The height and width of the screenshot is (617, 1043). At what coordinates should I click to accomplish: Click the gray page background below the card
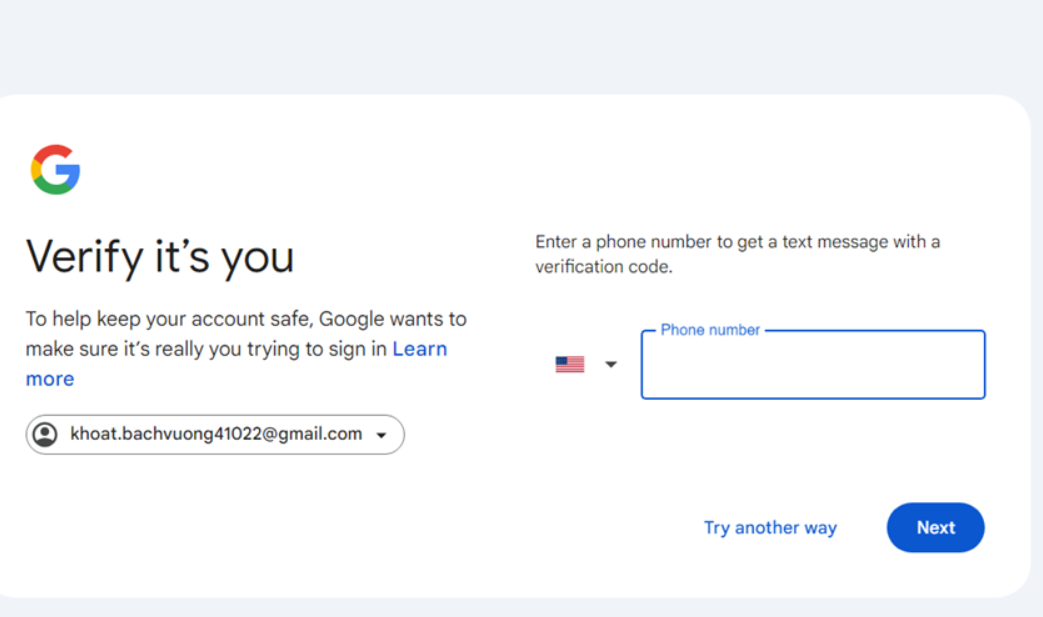(500, 608)
